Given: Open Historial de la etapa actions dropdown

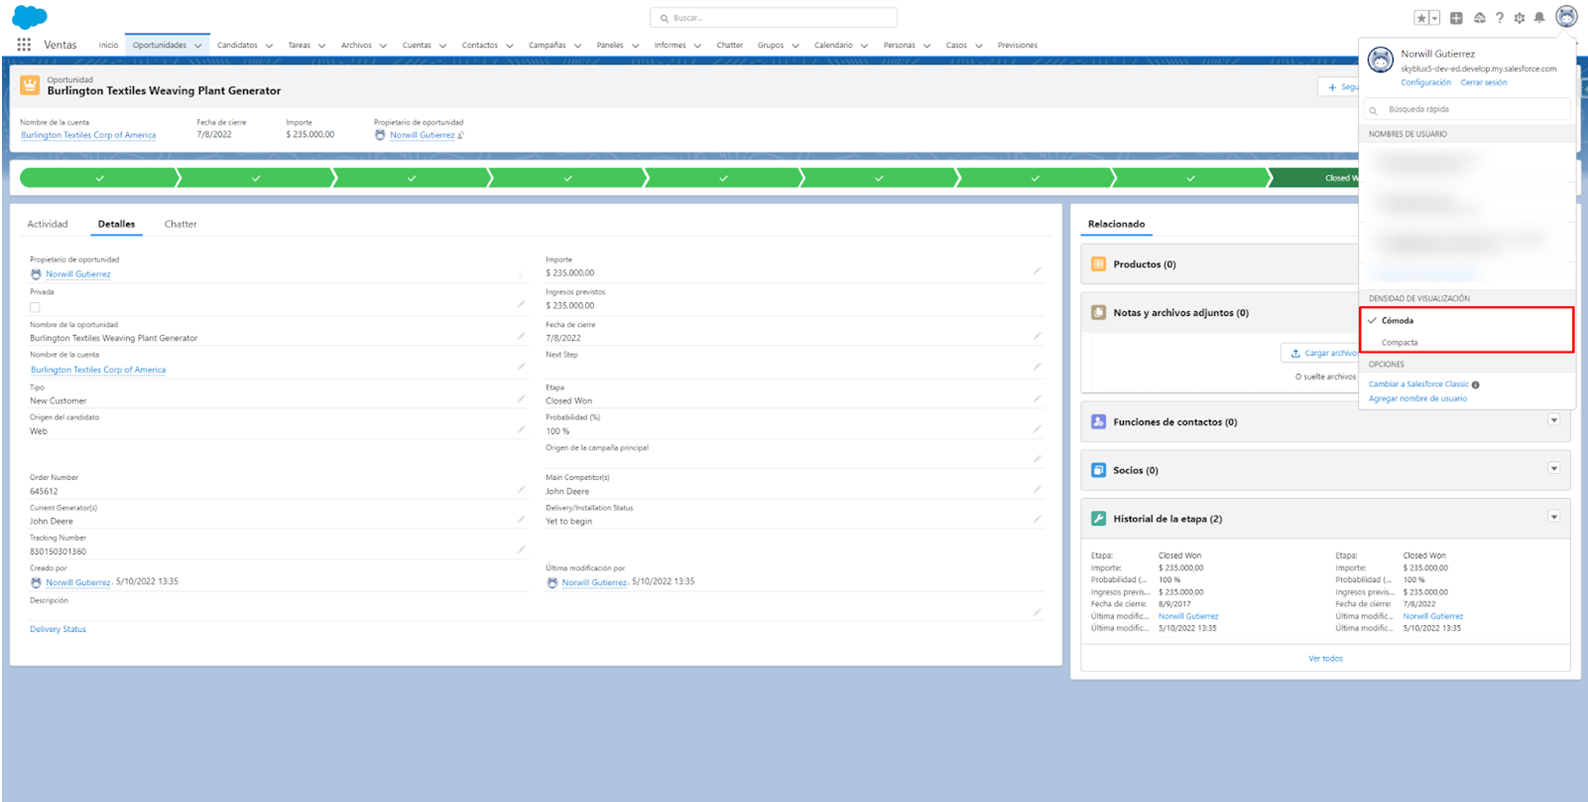Looking at the screenshot, I should (x=1554, y=517).
